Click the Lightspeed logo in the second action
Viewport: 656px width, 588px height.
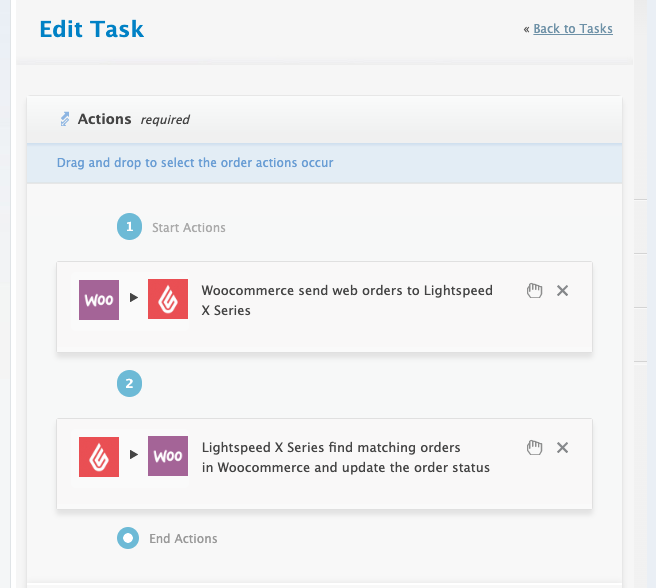pyautogui.click(x=99, y=457)
